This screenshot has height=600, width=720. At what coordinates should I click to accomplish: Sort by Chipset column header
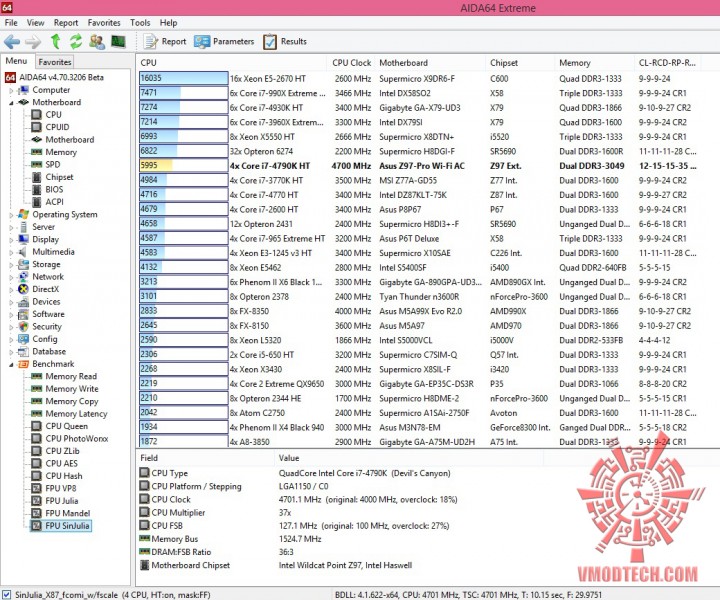[504, 63]
